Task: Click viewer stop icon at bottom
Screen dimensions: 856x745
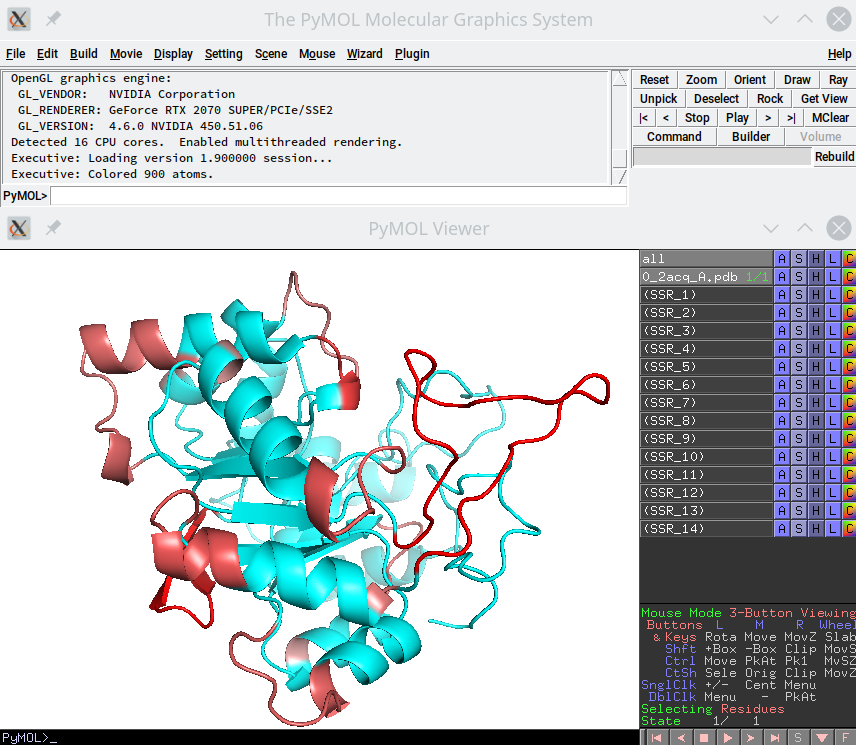Action: click(x=704, y=738)
